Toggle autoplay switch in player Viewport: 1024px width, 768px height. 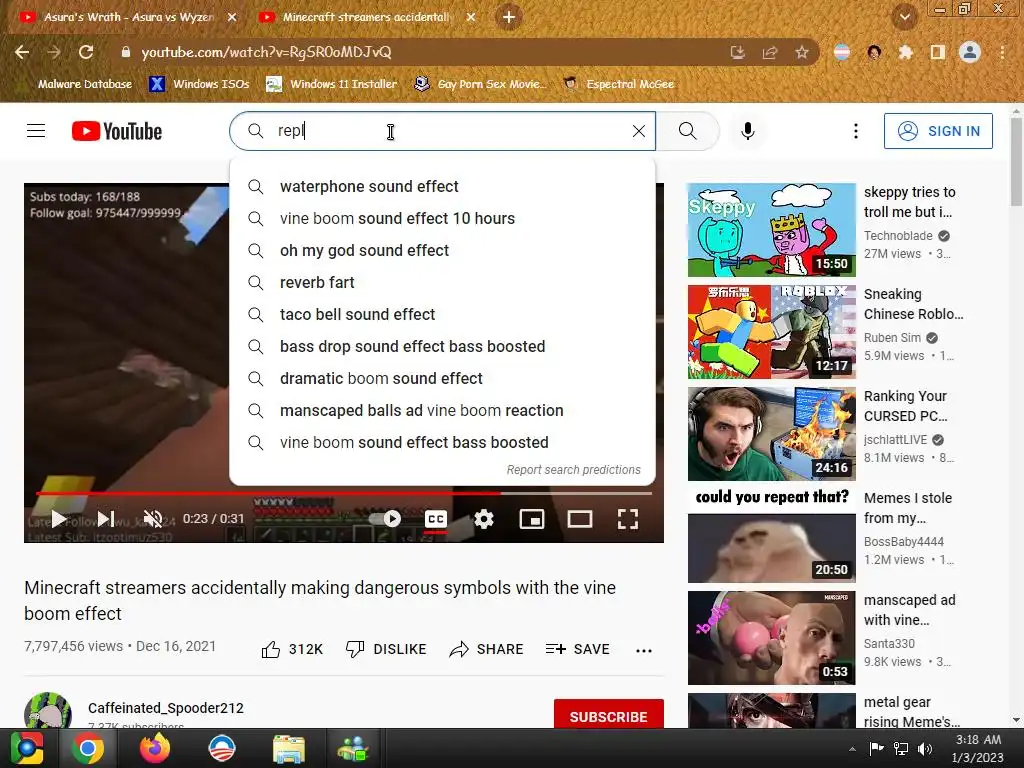click(x=385, y=519)
